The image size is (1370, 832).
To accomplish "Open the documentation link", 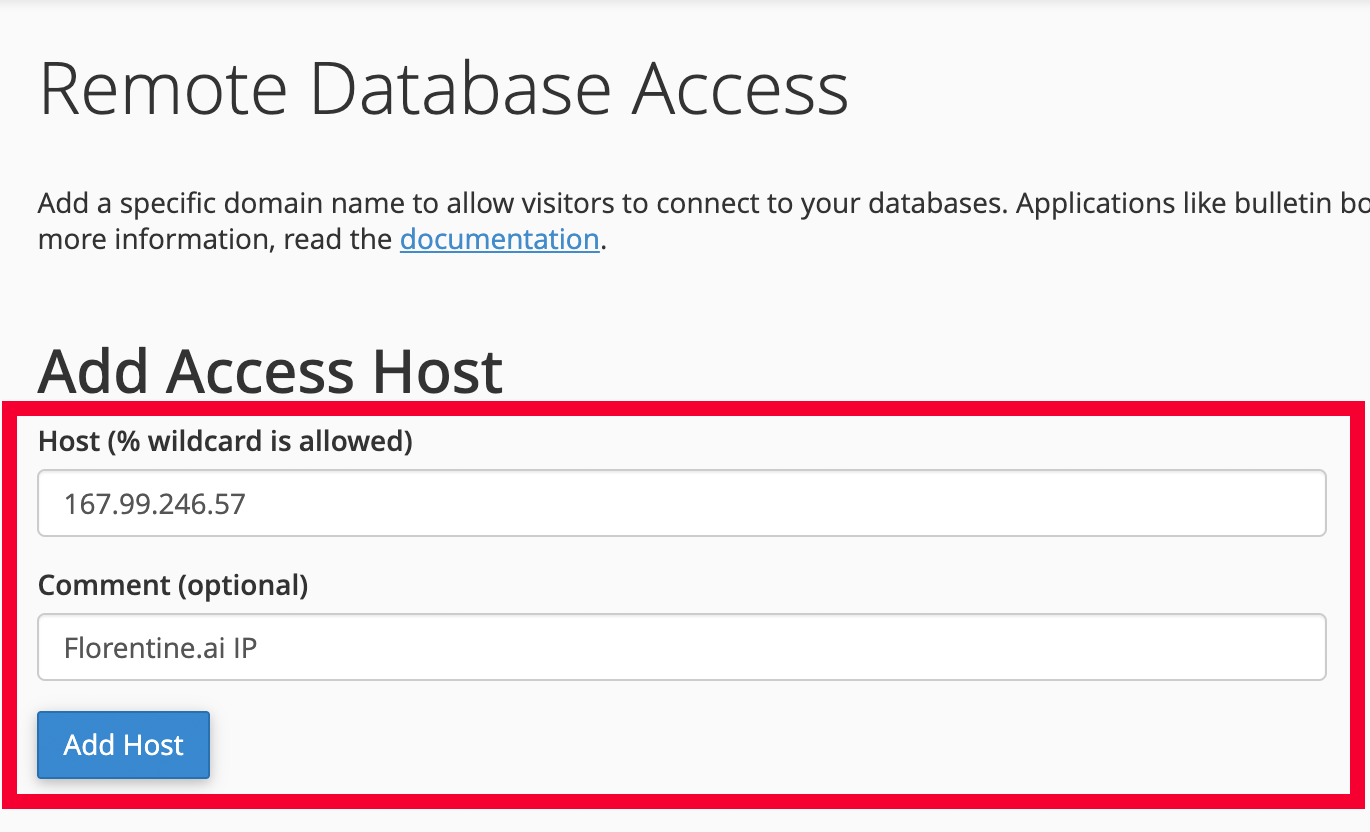I will coord(499,240).
